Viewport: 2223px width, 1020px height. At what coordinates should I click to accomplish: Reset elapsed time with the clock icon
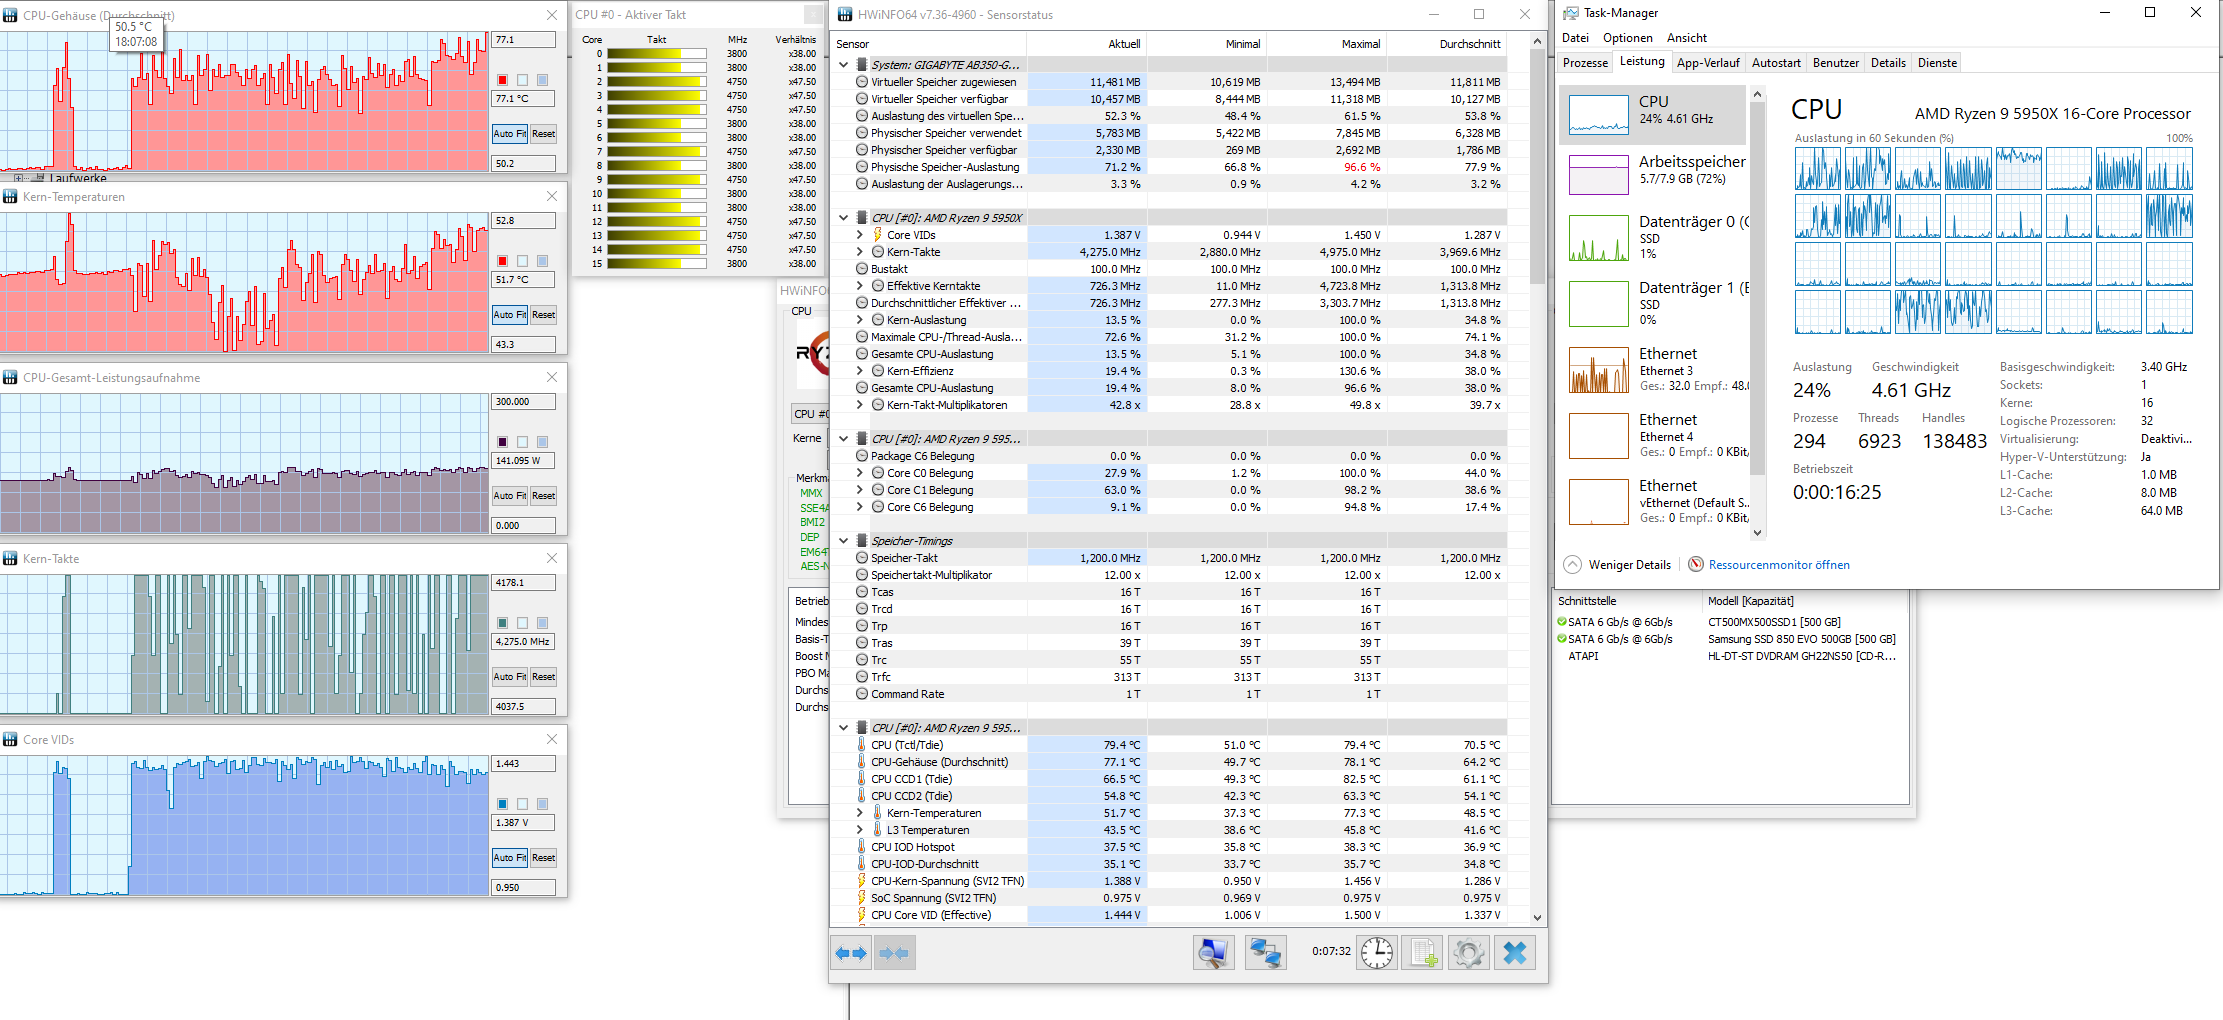[x=1377, y=953]
